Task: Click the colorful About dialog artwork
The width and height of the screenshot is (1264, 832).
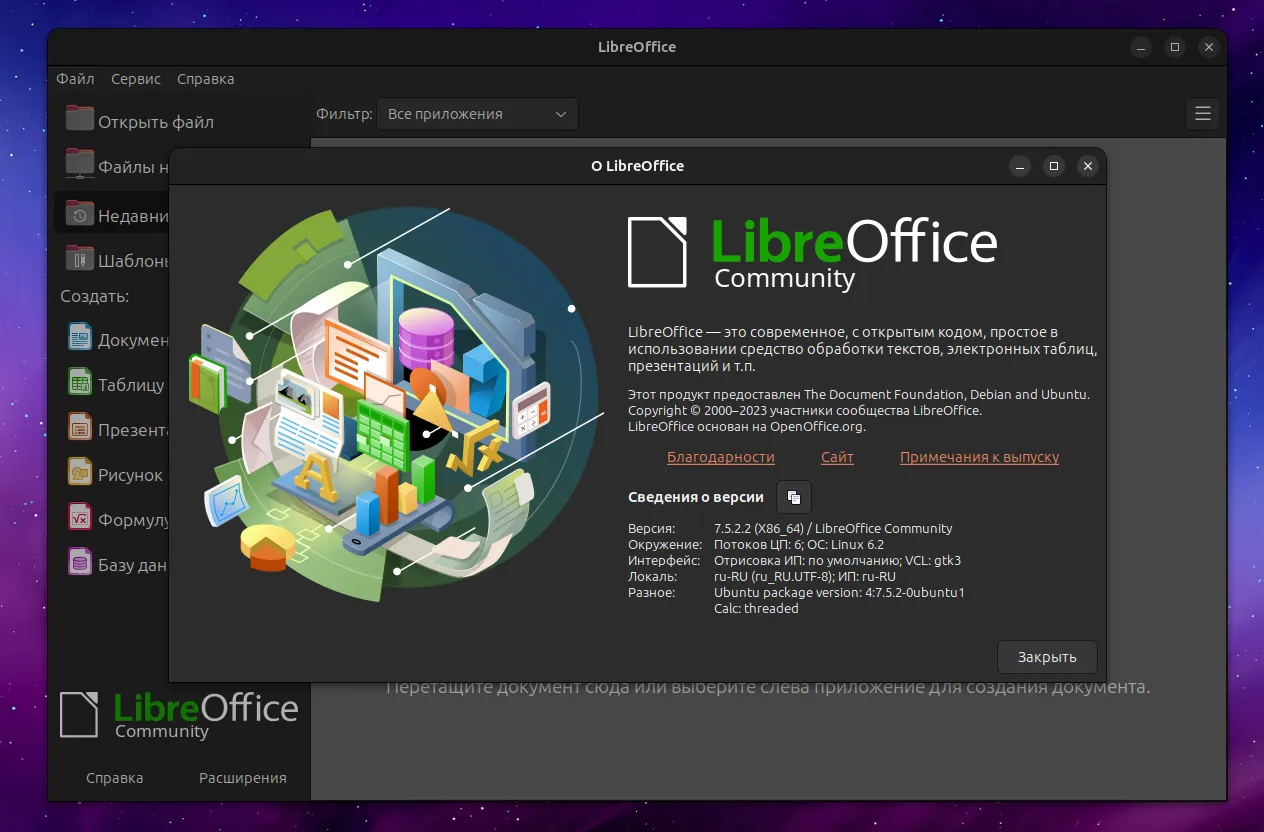Action: 395,404
